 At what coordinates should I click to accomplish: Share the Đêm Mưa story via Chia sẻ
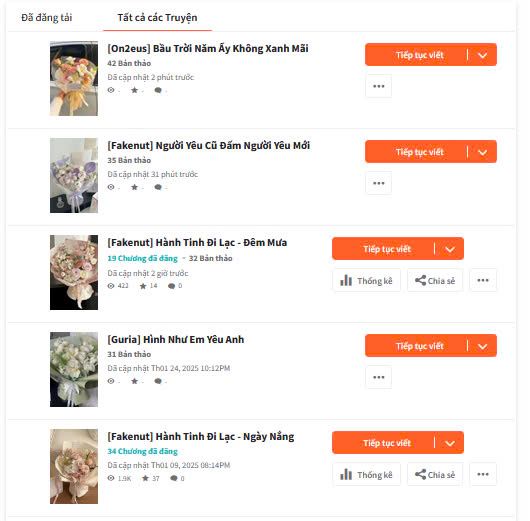coord(435,280)
